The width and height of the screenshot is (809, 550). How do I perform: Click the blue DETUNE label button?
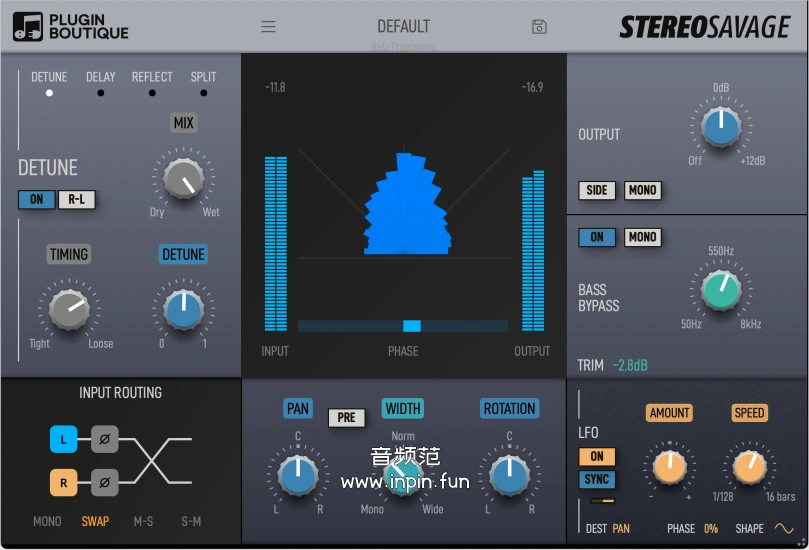183,254
